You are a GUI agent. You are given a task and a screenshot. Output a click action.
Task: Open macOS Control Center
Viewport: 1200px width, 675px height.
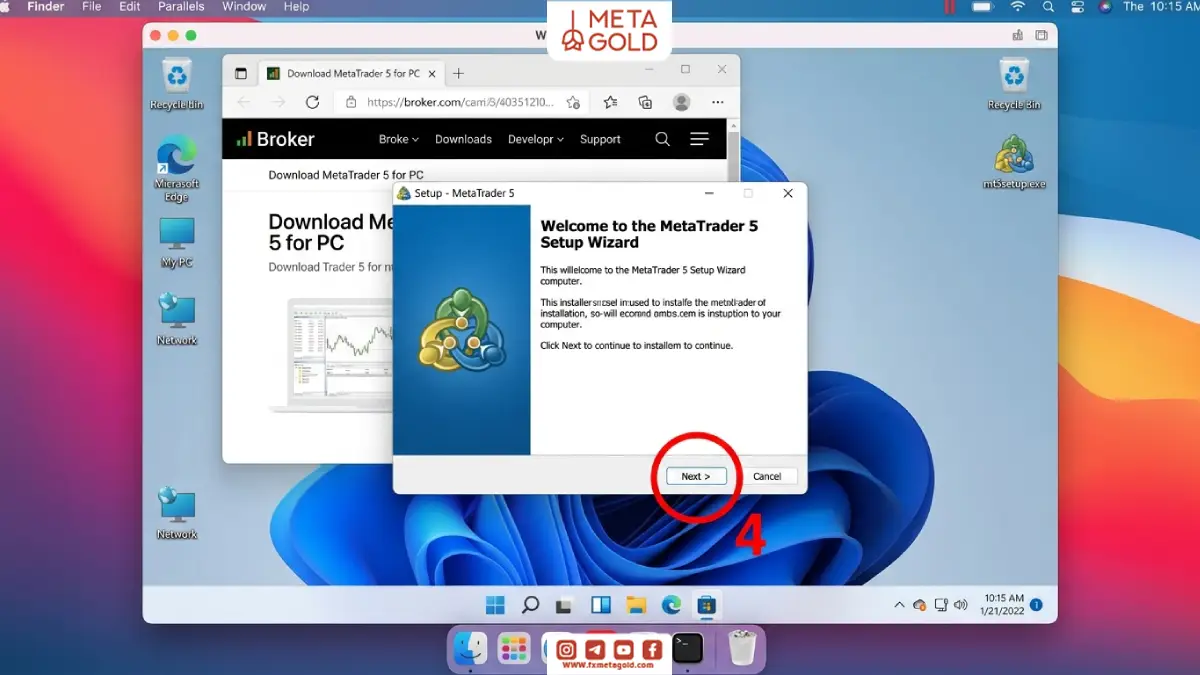coord(1077,6)
